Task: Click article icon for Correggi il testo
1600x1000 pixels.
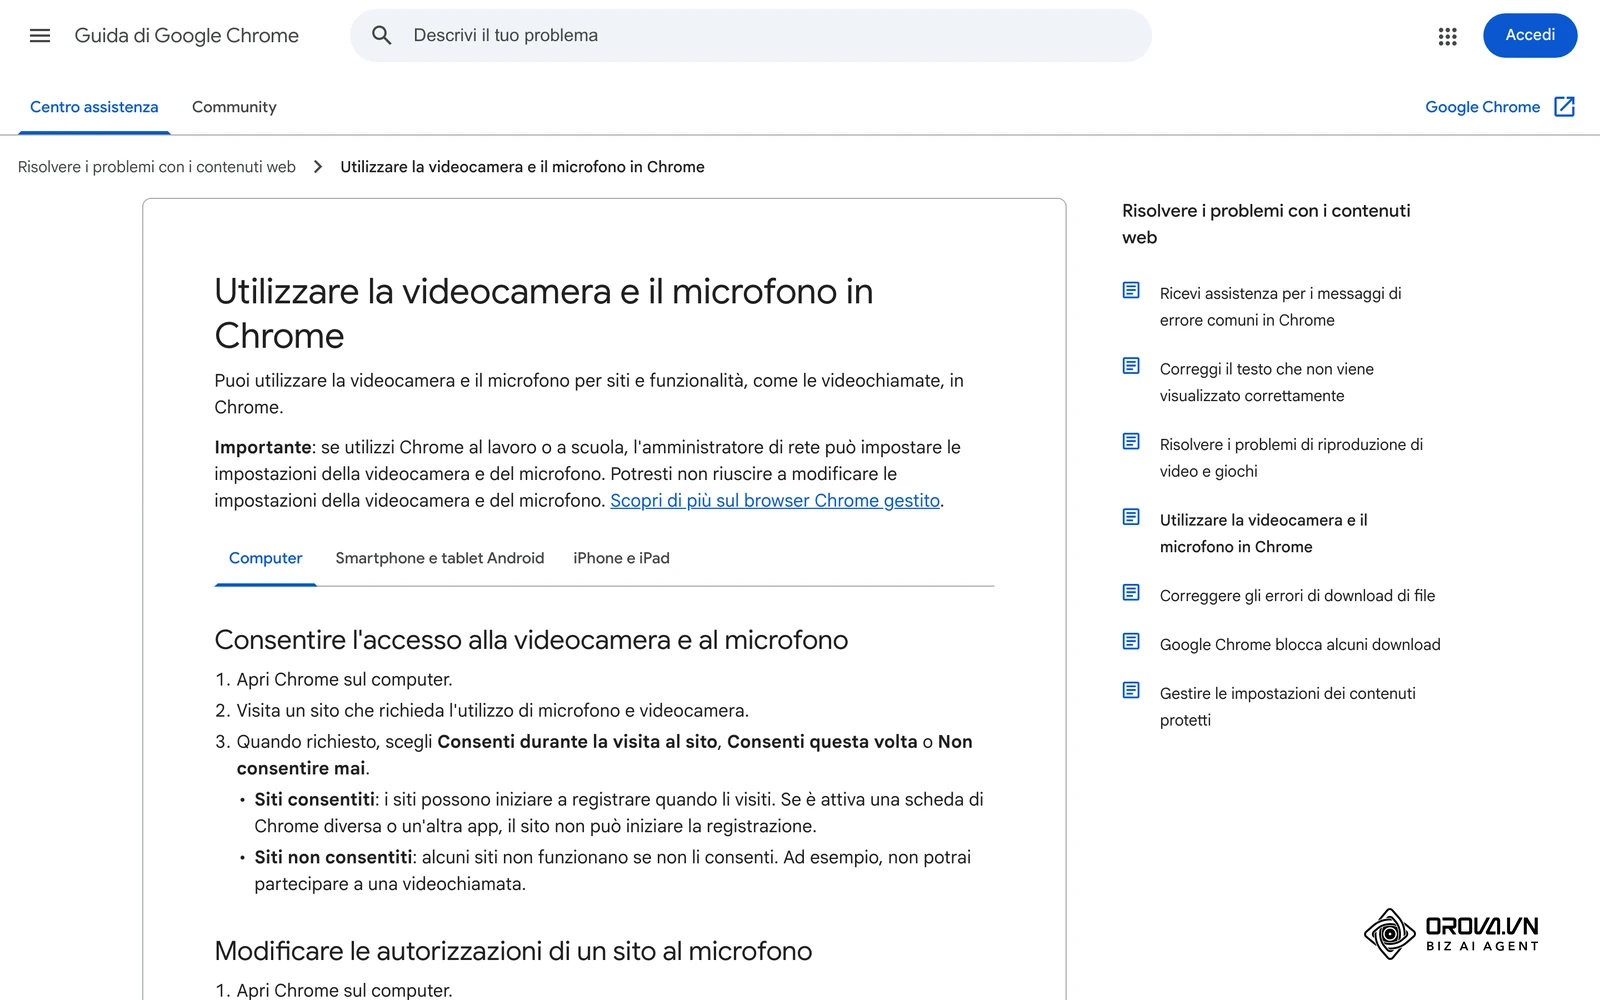Action: pyautogui.click(x=1131, y=366)
